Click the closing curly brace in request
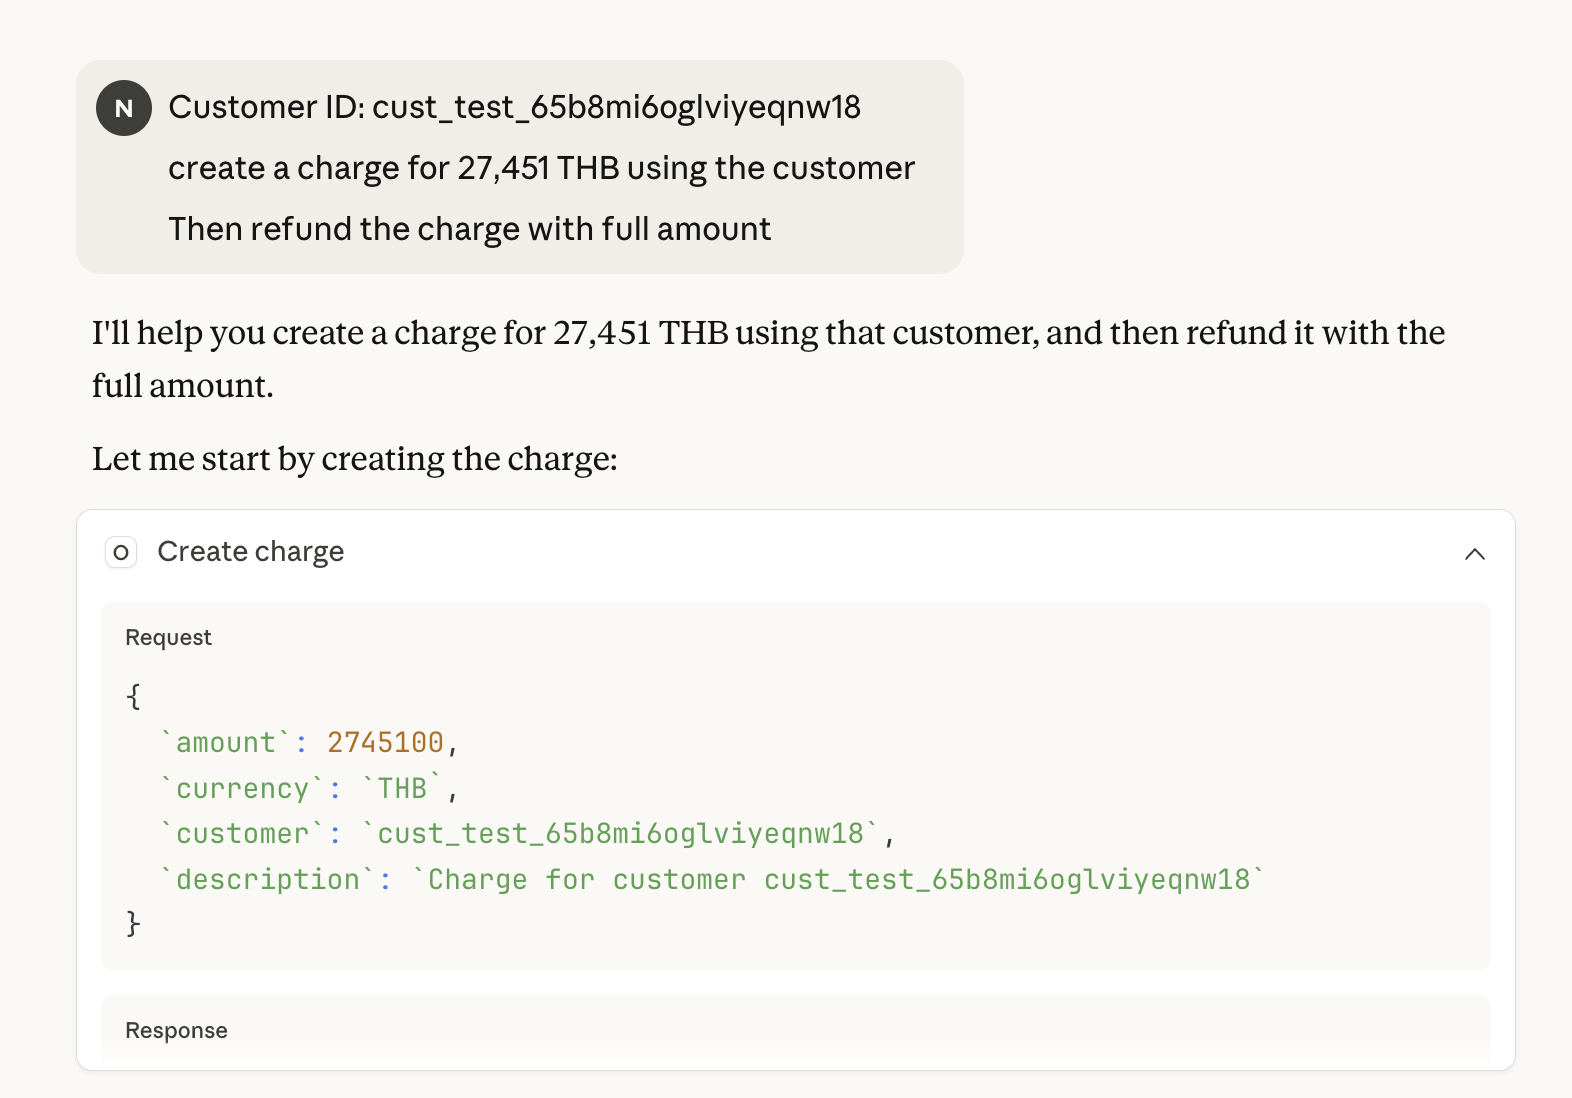This screenshot has height=1098, width=1572. (133, 923)
